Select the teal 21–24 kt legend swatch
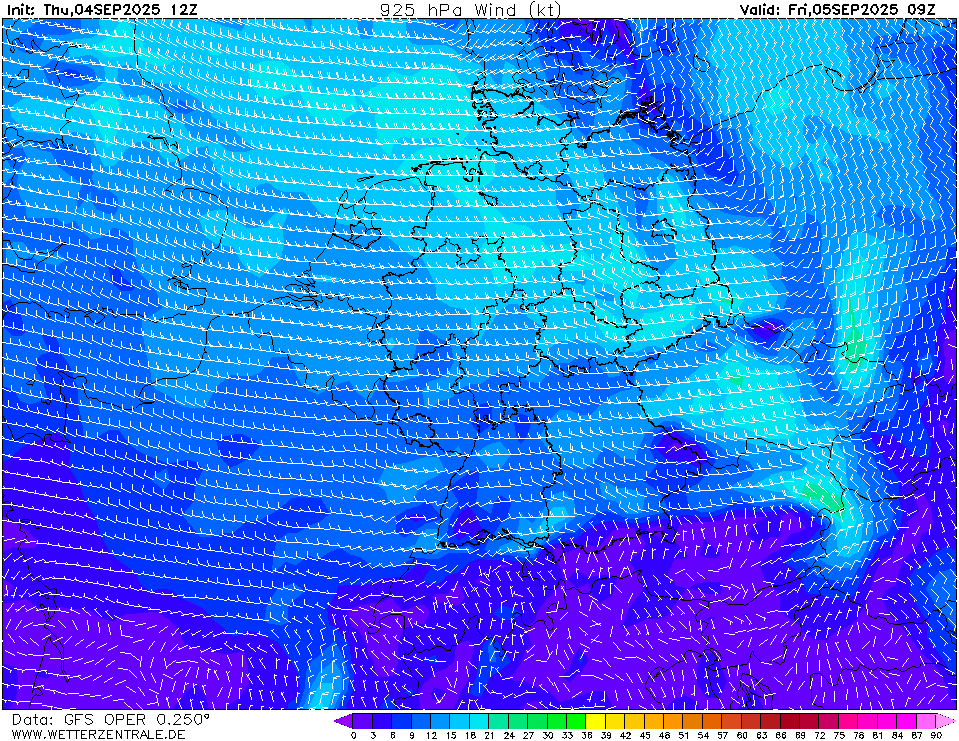 [x=498, y=721]
